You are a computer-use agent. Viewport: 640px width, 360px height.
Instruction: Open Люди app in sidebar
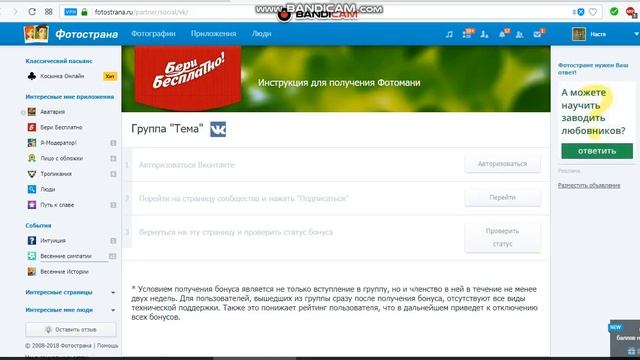point(47,189)
